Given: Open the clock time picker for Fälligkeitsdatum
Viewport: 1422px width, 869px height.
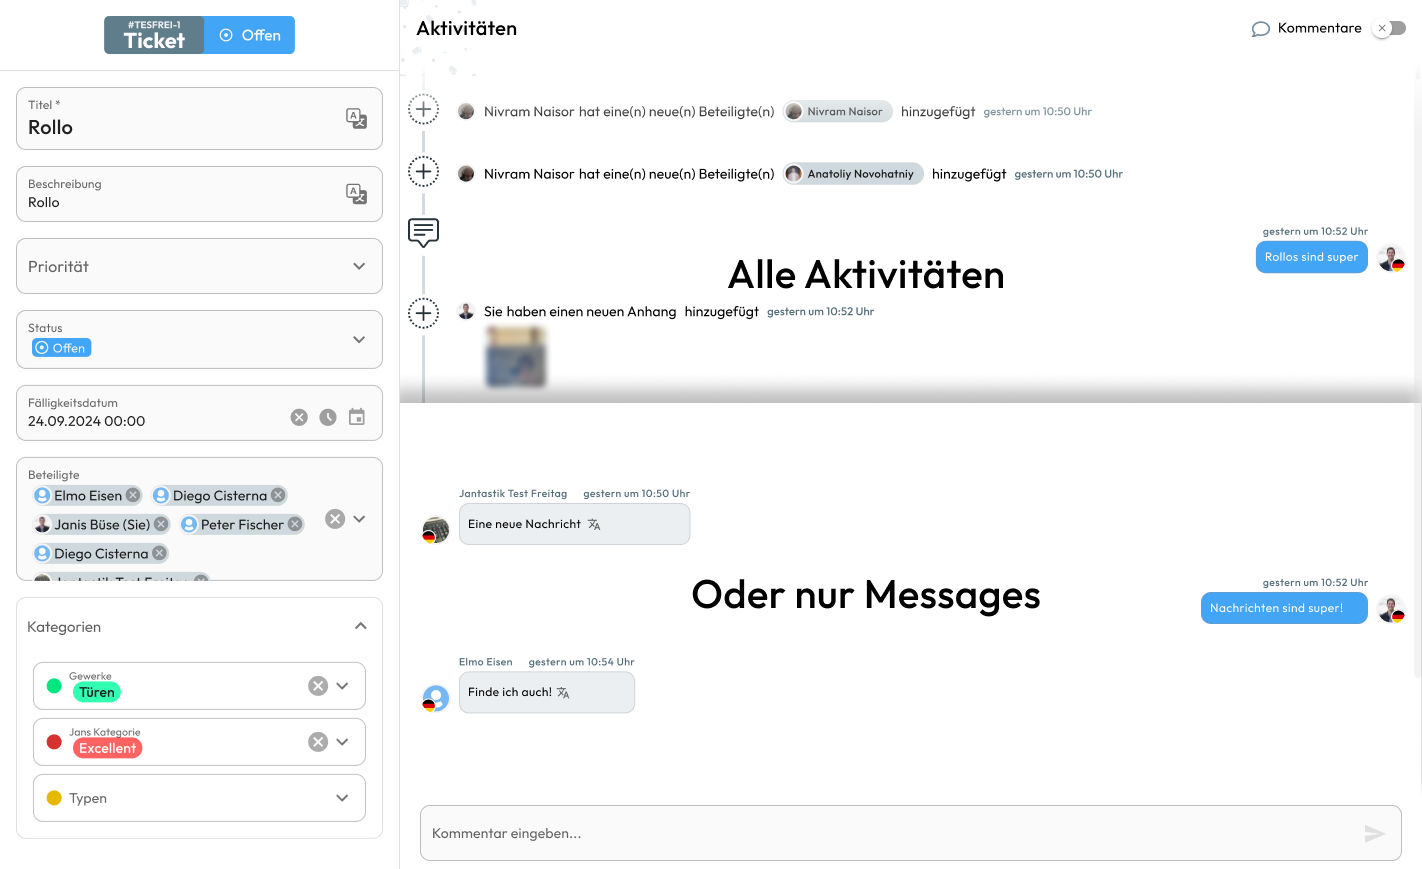Looking at the screenshot, I should coord(327,416).
